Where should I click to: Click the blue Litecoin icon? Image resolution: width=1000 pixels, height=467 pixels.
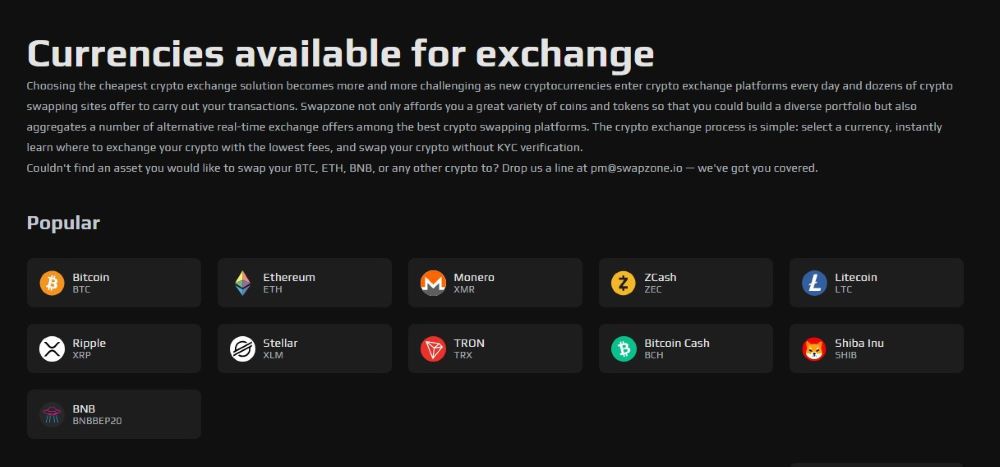(x=814, y=283)
